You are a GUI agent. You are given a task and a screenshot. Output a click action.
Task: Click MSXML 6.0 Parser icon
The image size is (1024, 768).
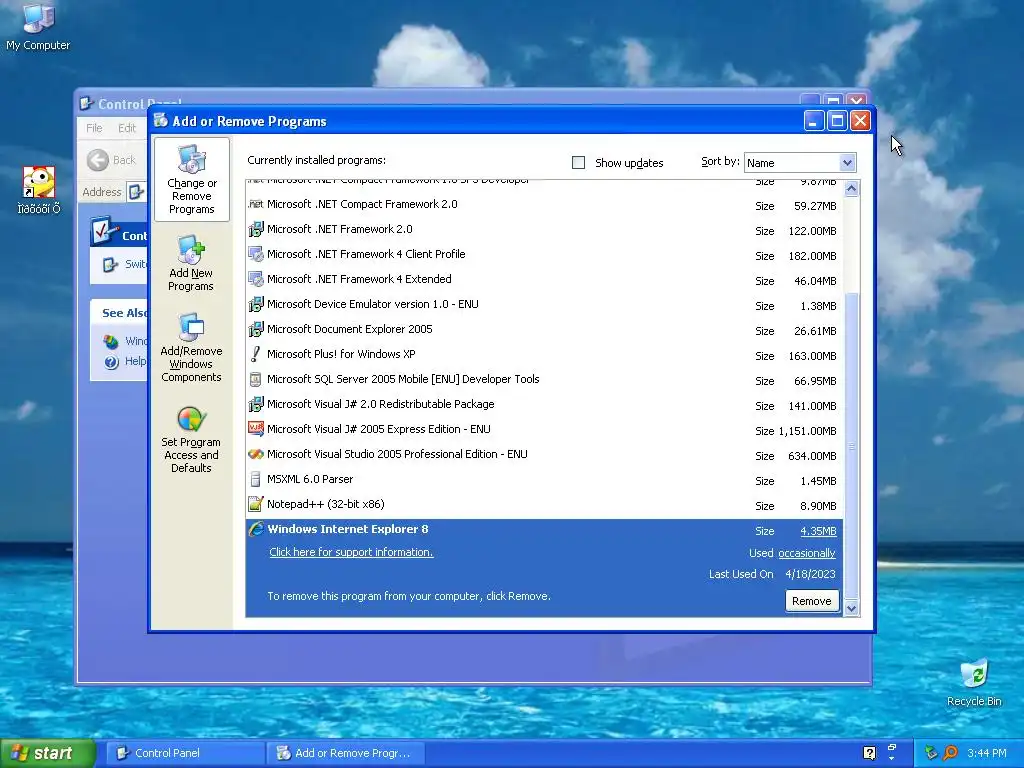(x=255, y=479)
